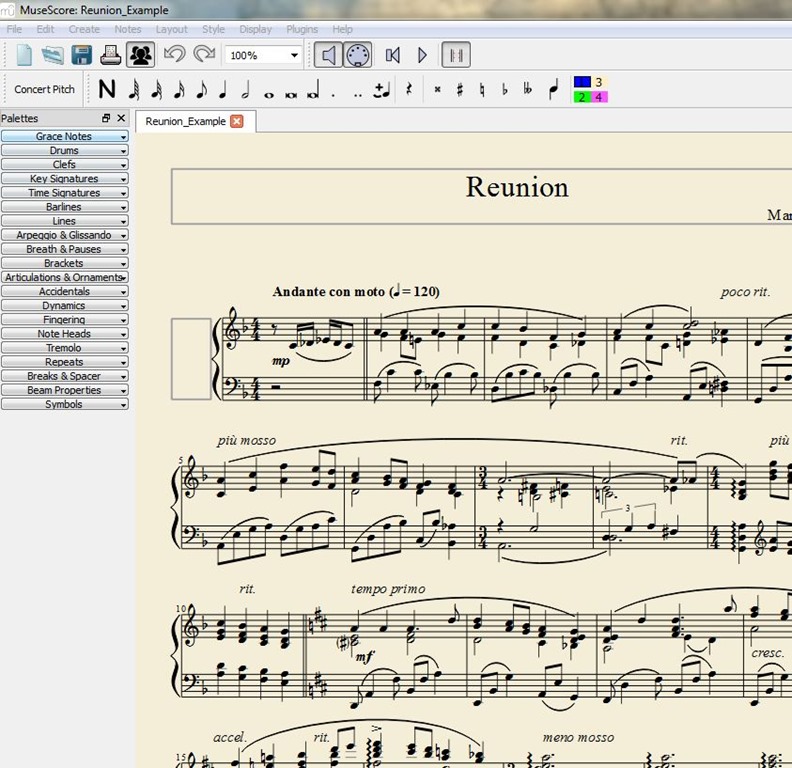Image resolution: width=792 pixels, height=768 pixels.
Task: Switch to the Reunion_Example tab
Action: (x=185, y=122)
